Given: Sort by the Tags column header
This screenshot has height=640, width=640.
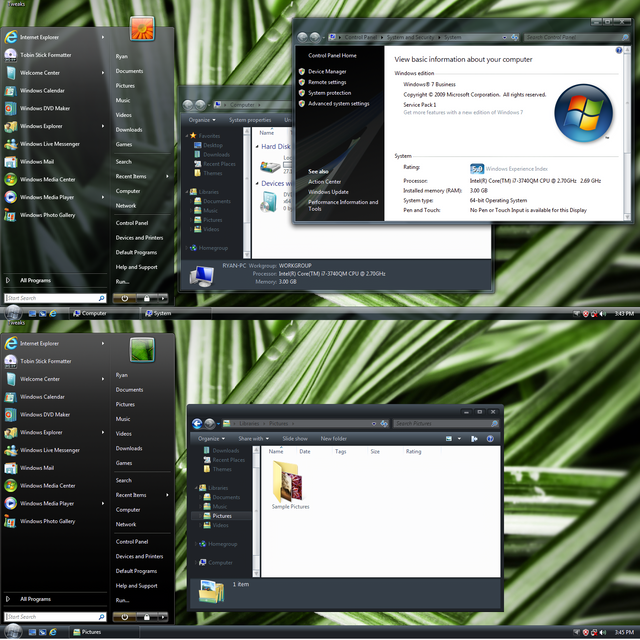Looking at the screenshot, I should point(340,451).
